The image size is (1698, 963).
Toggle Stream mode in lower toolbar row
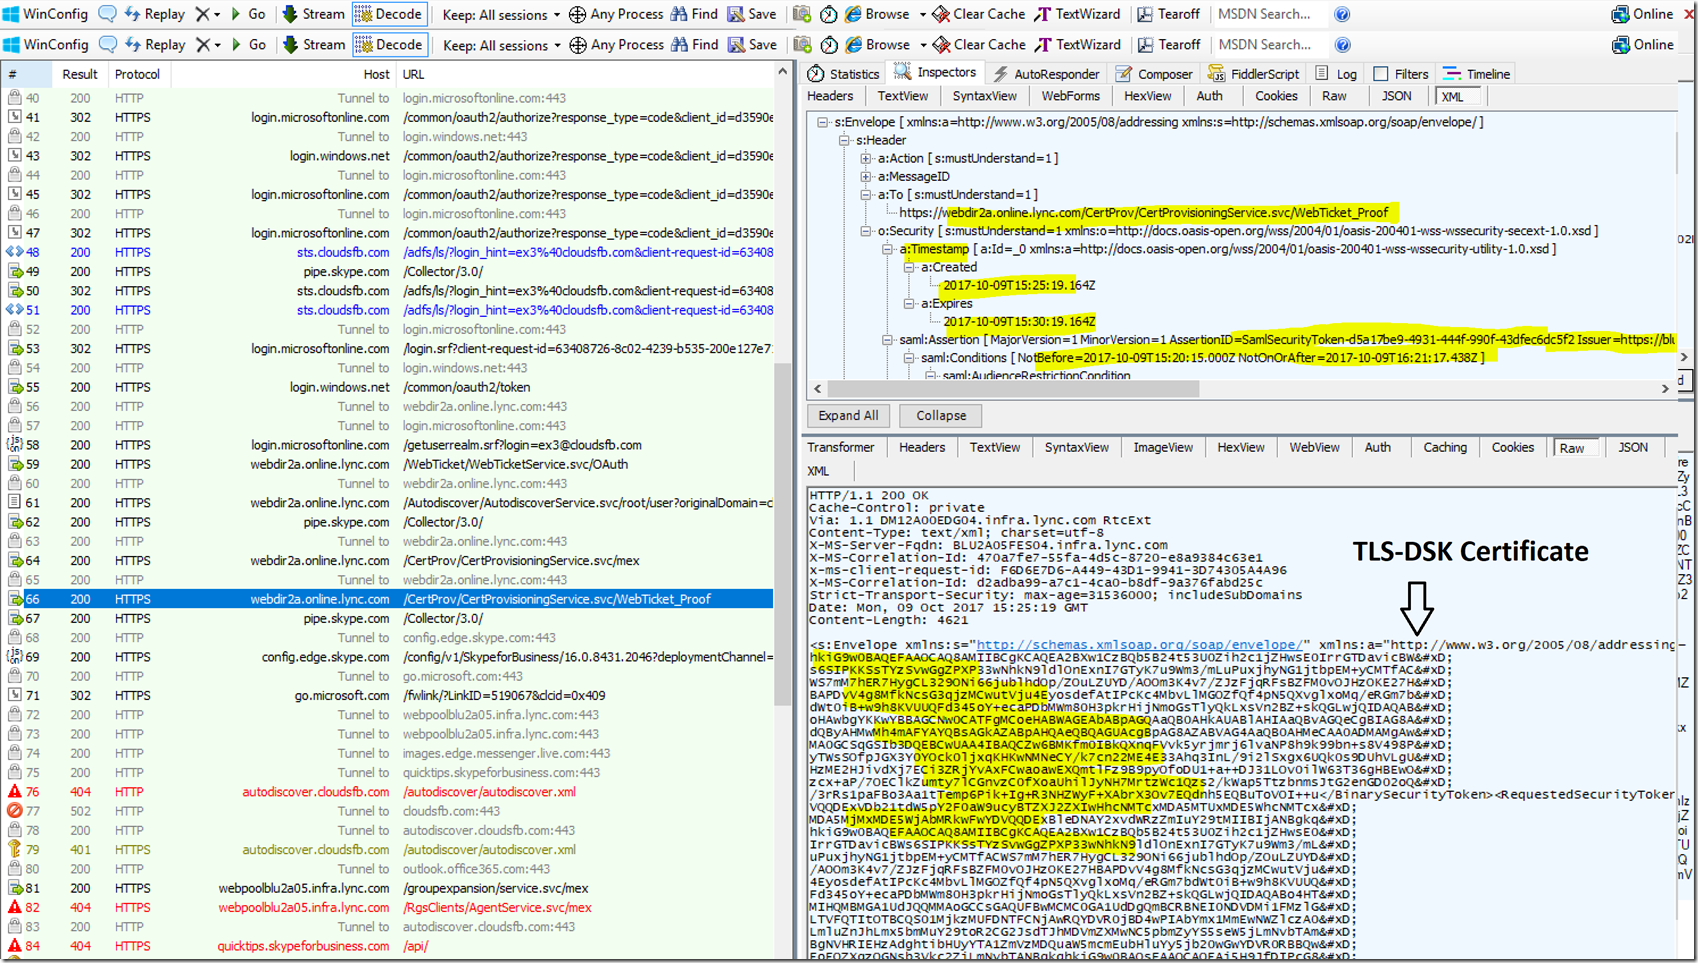[314, 45]
